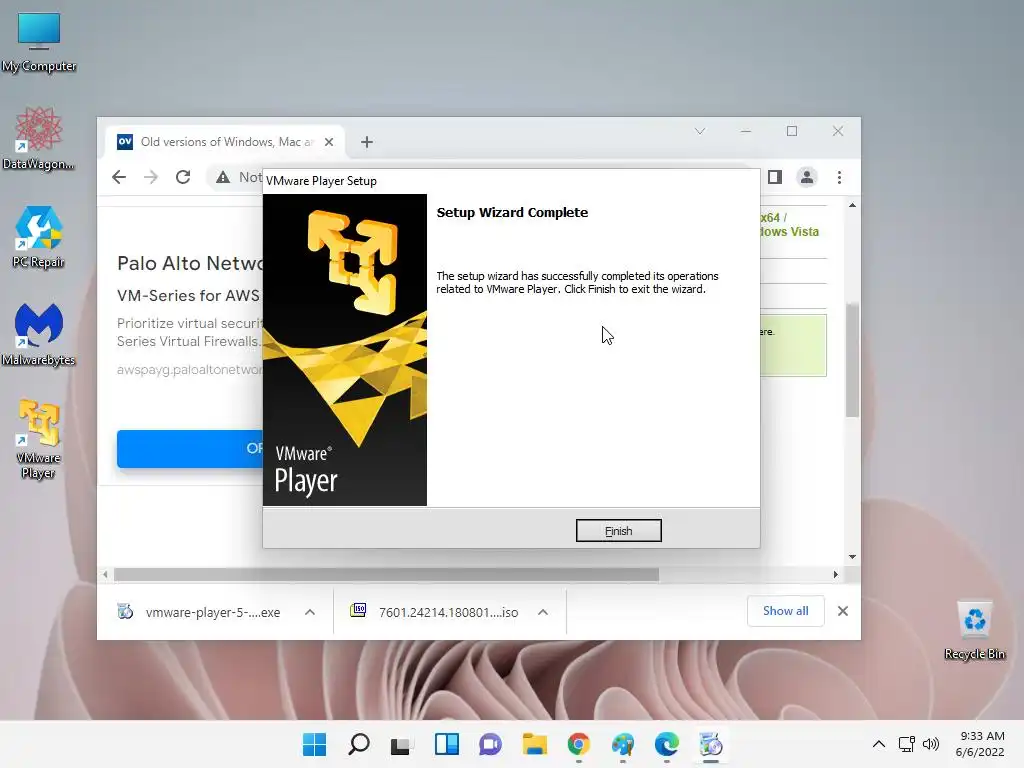The height and width of the screenshot is (768, 1024).
Task: Open Chrome three-dot menu
Action: pos(839,177)
